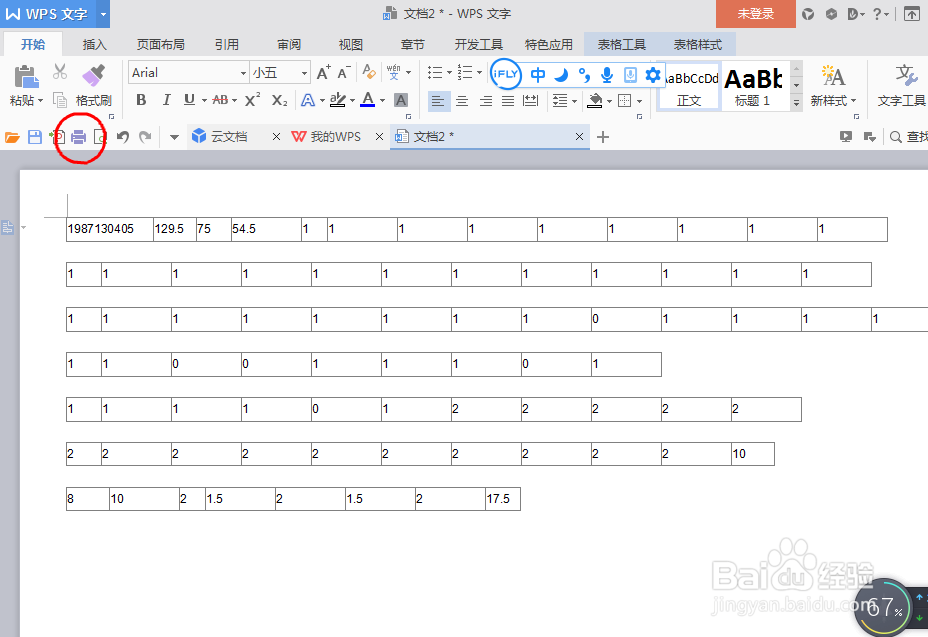928x637 pixels.
Task: Click the character shading A icon
Action: pos(401,100)
